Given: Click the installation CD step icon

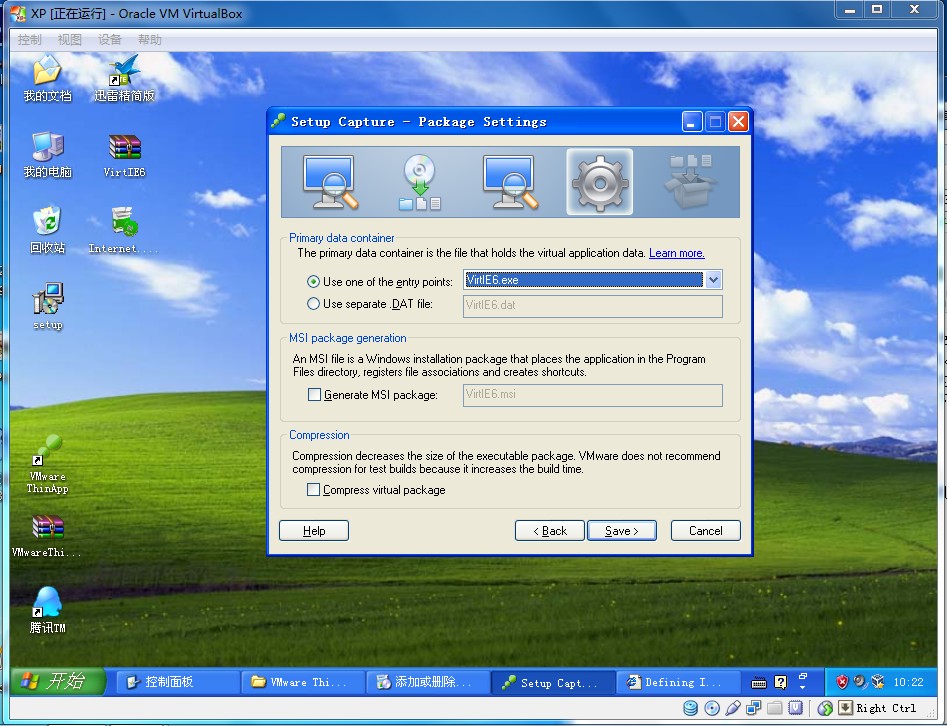Looking at the screenshot, I should 420,182.
